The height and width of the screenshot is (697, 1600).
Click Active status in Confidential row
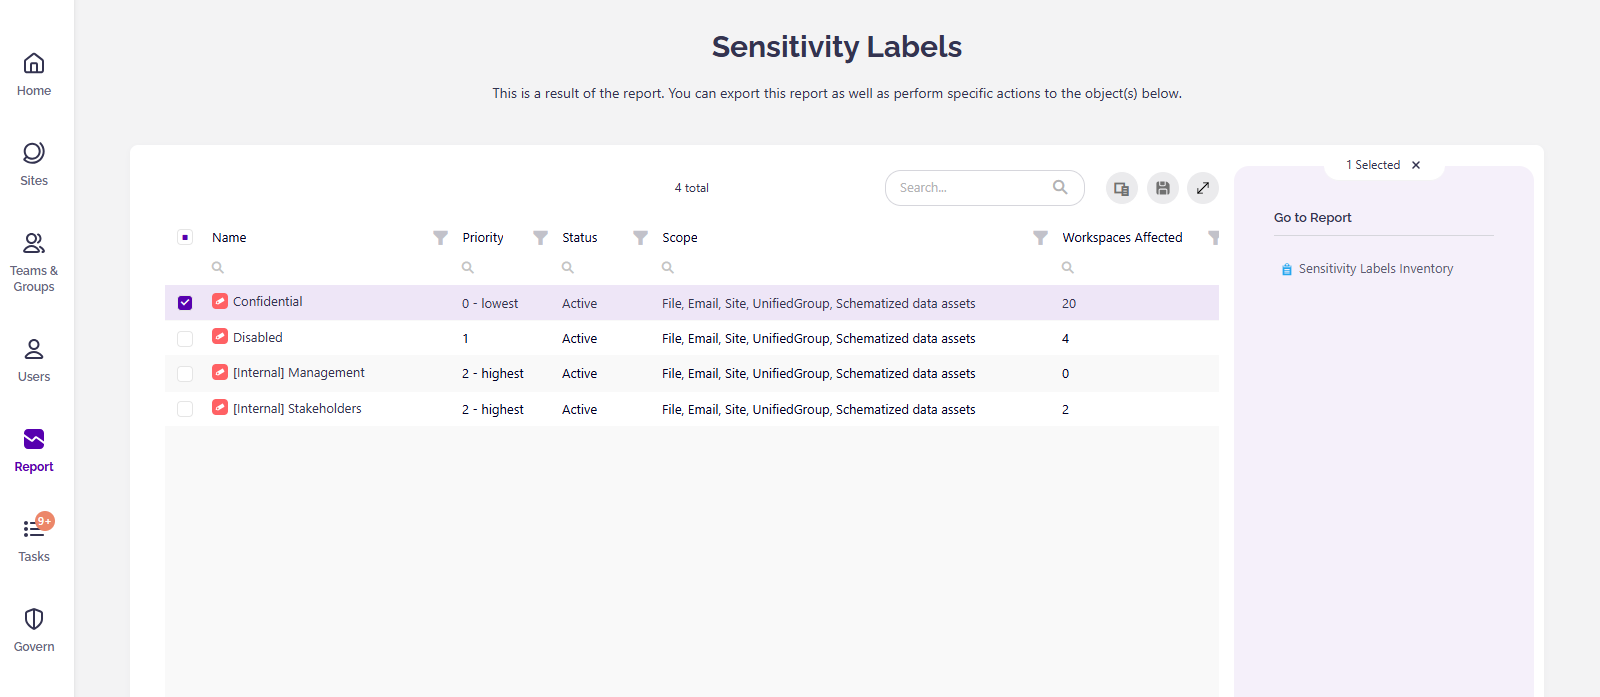coord(580,304)
